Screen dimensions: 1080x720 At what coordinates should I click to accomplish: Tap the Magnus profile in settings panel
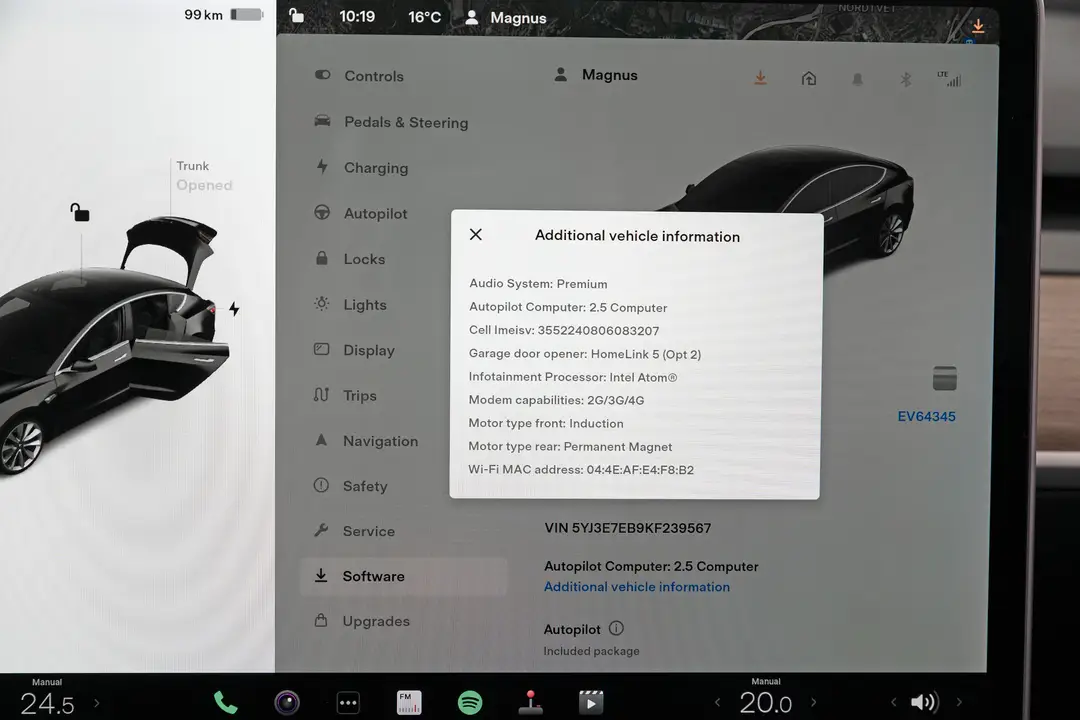click(x=596, y=74)
